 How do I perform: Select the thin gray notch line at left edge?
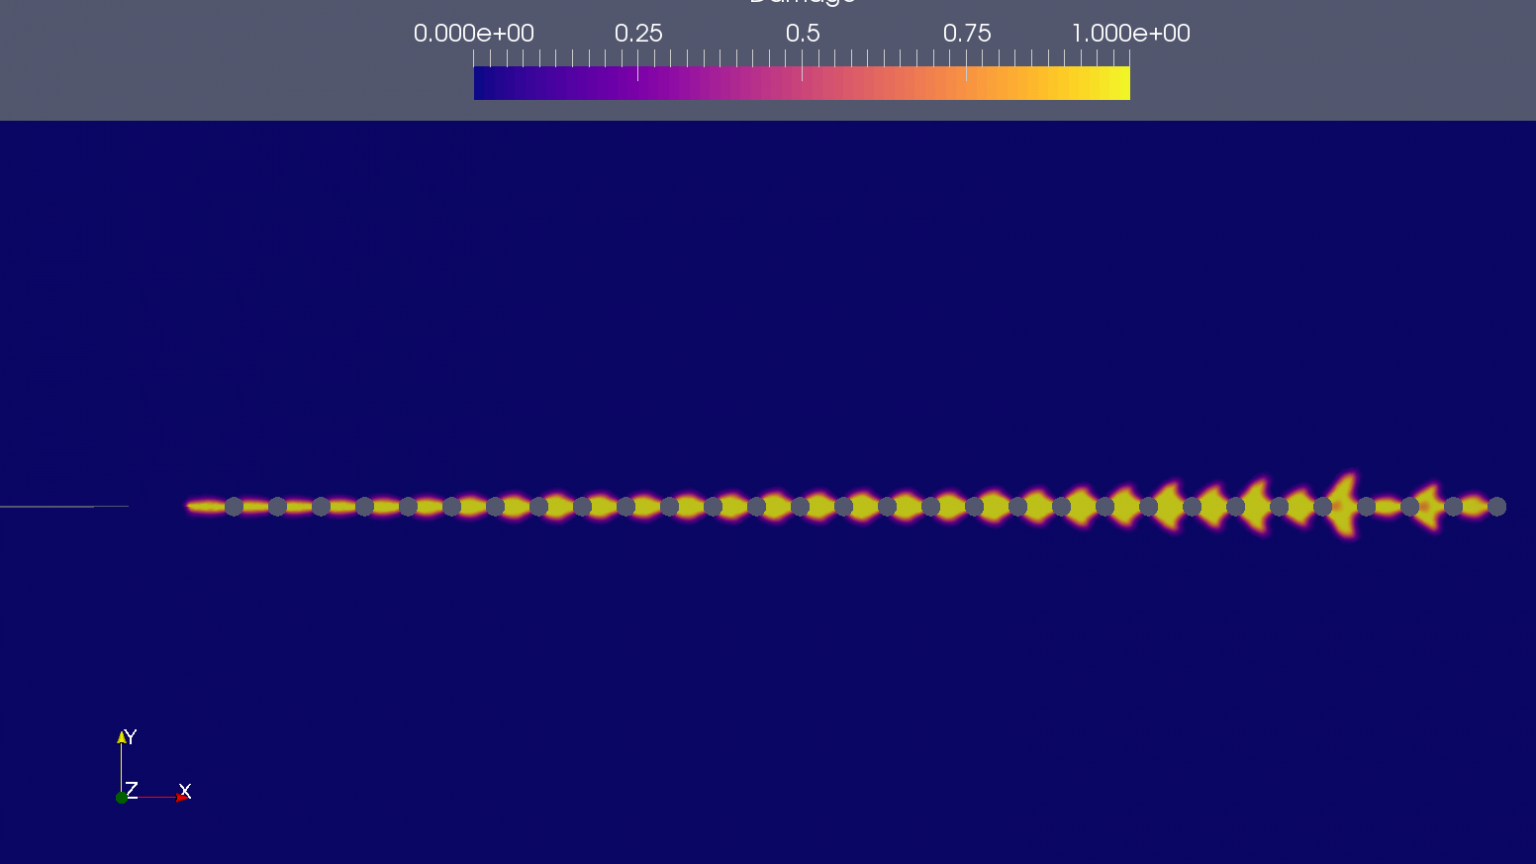[x=60, y=507]
